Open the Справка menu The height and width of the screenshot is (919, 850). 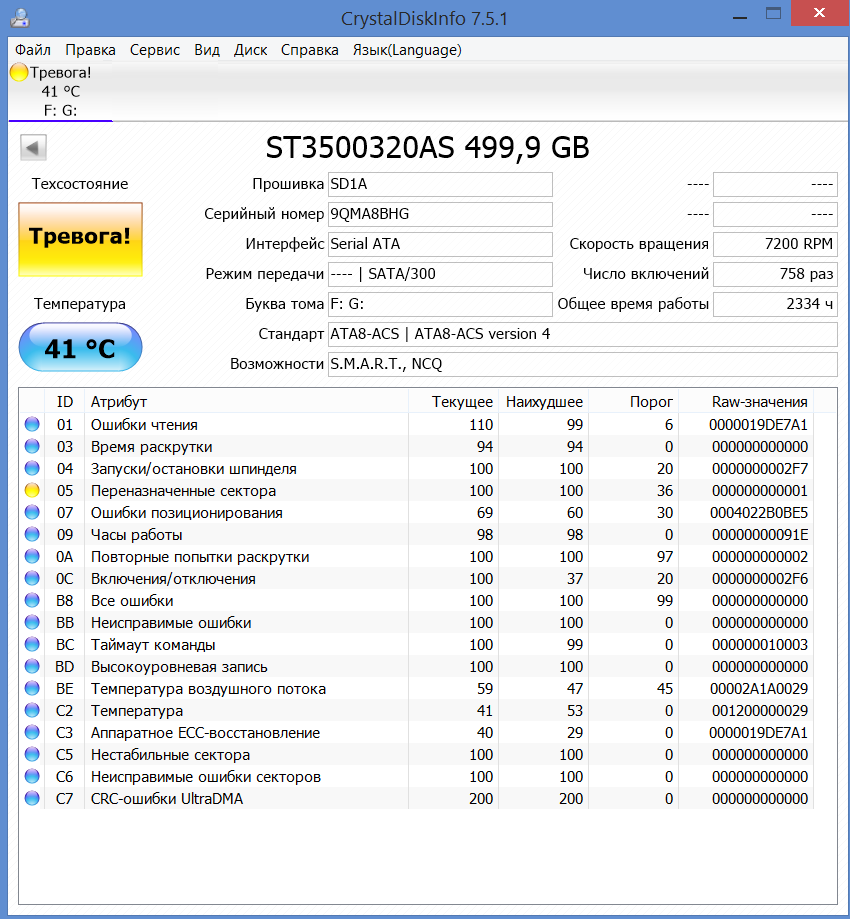pyautogui.click(x=310, y=50)
